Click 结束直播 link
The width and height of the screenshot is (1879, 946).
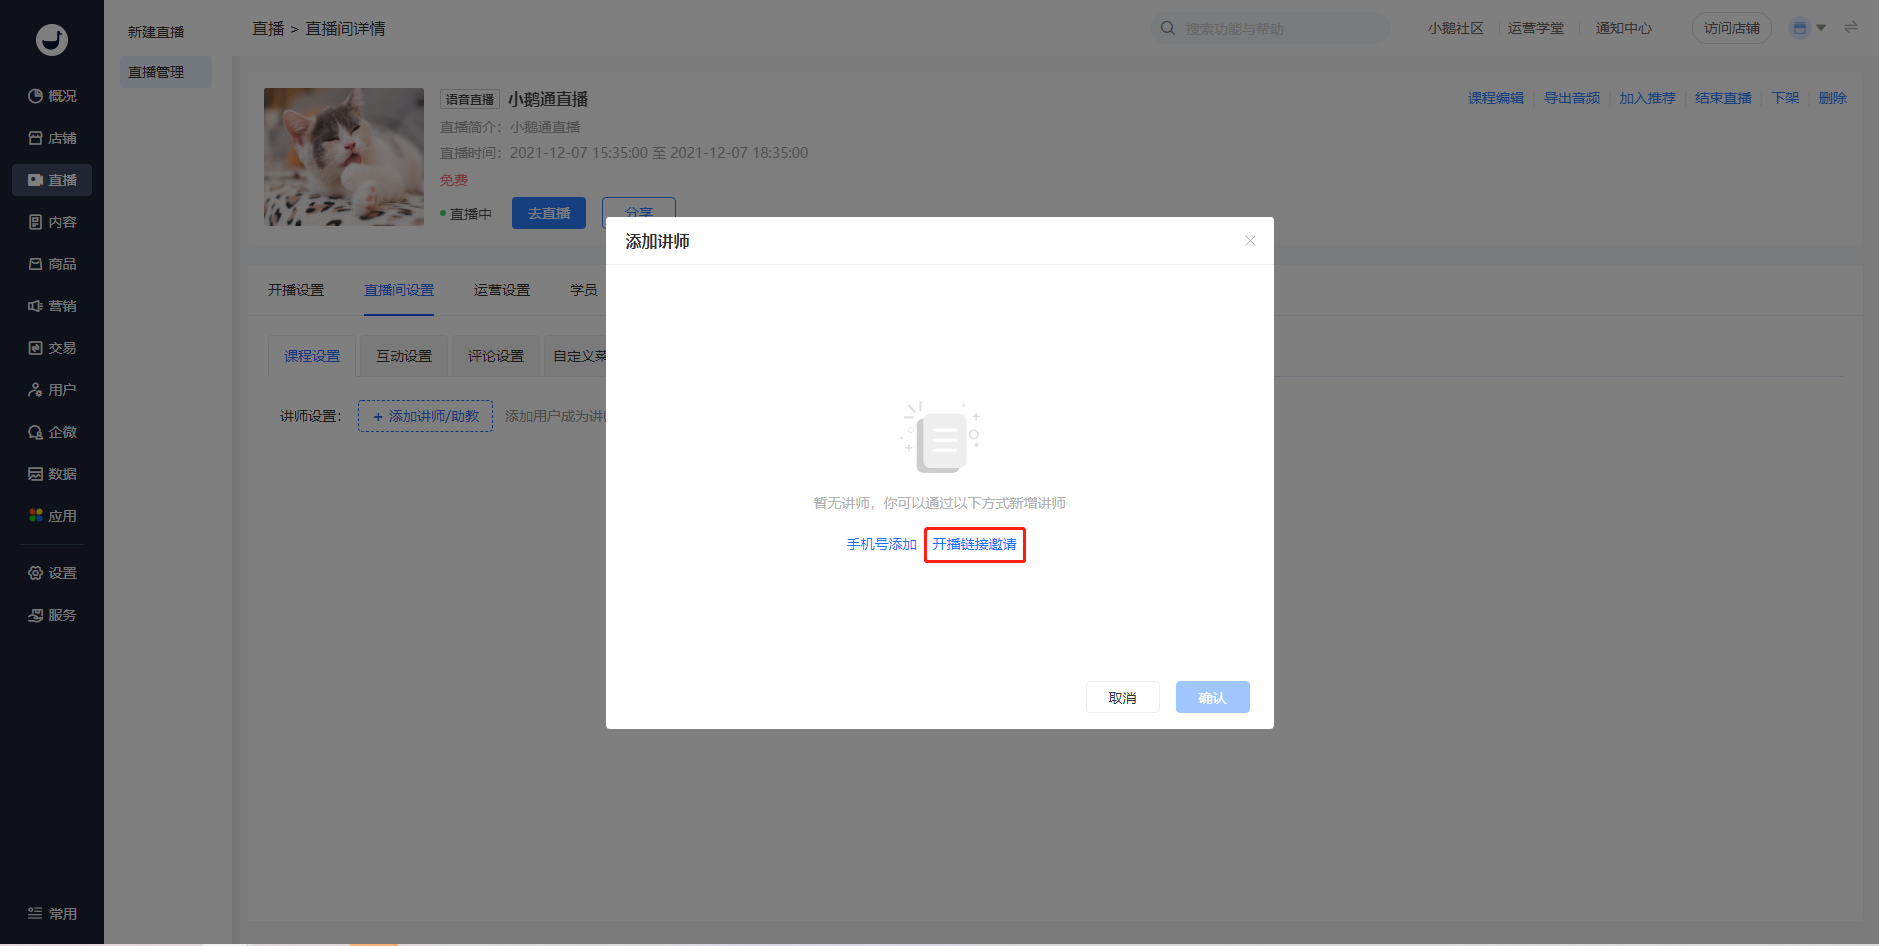pyautogui.click(x=1724, y=98)
